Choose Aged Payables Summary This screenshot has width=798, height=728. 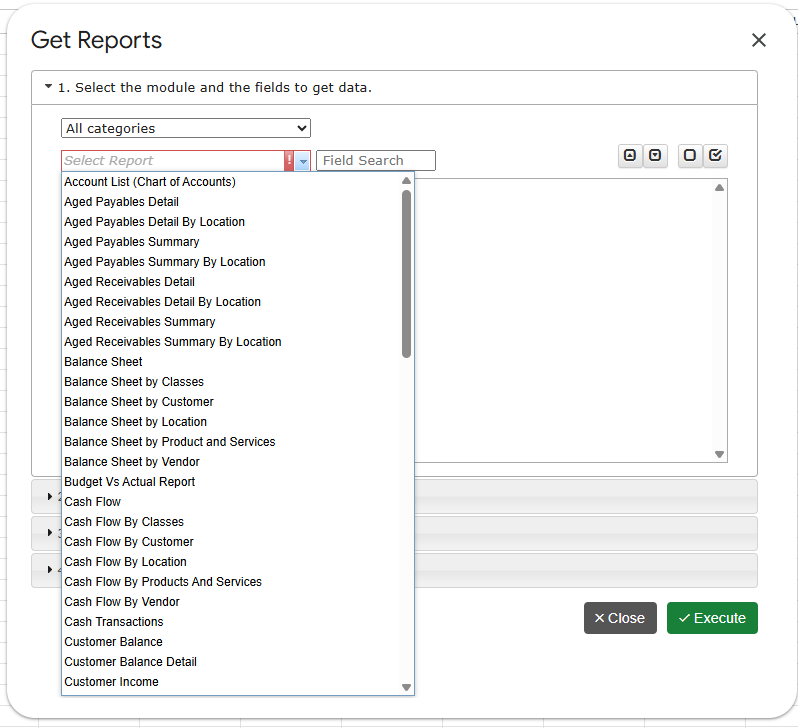[x=232, y=242]
